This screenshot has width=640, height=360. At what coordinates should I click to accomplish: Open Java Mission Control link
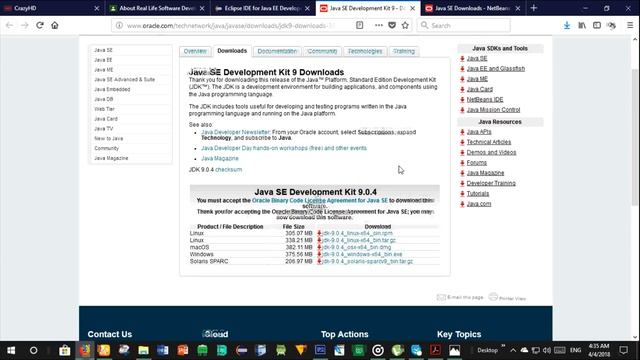point(493,110)
